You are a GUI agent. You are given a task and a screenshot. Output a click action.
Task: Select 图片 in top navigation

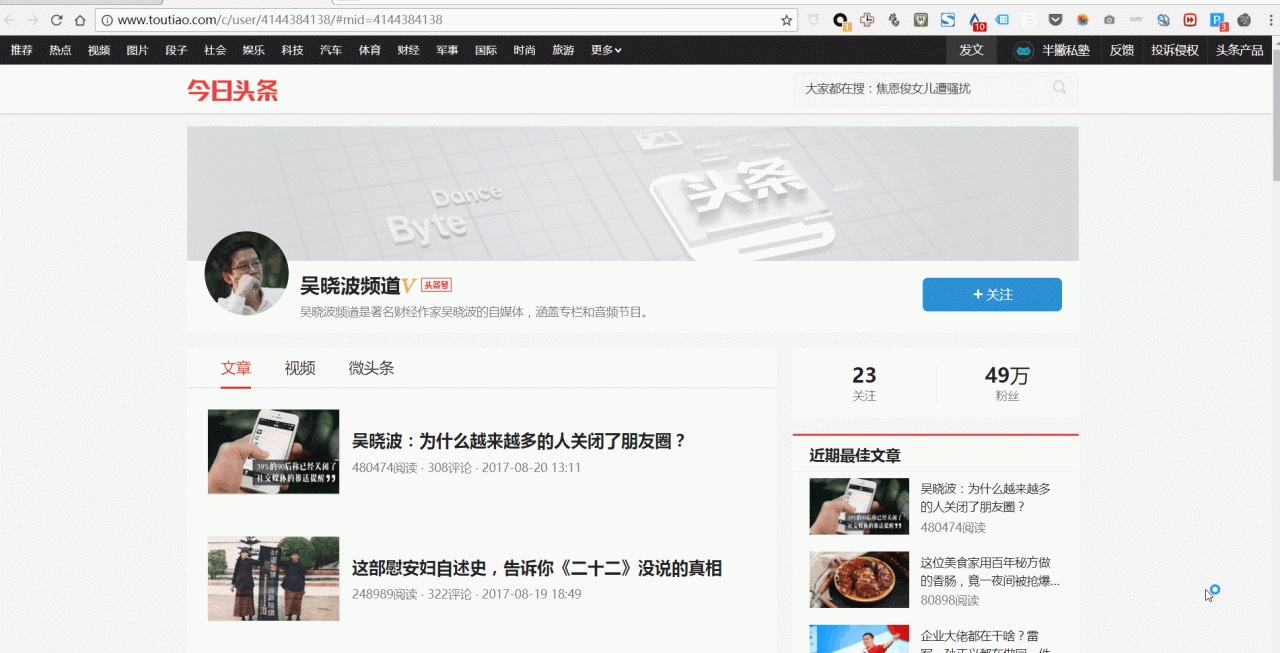tap(138, 50)
